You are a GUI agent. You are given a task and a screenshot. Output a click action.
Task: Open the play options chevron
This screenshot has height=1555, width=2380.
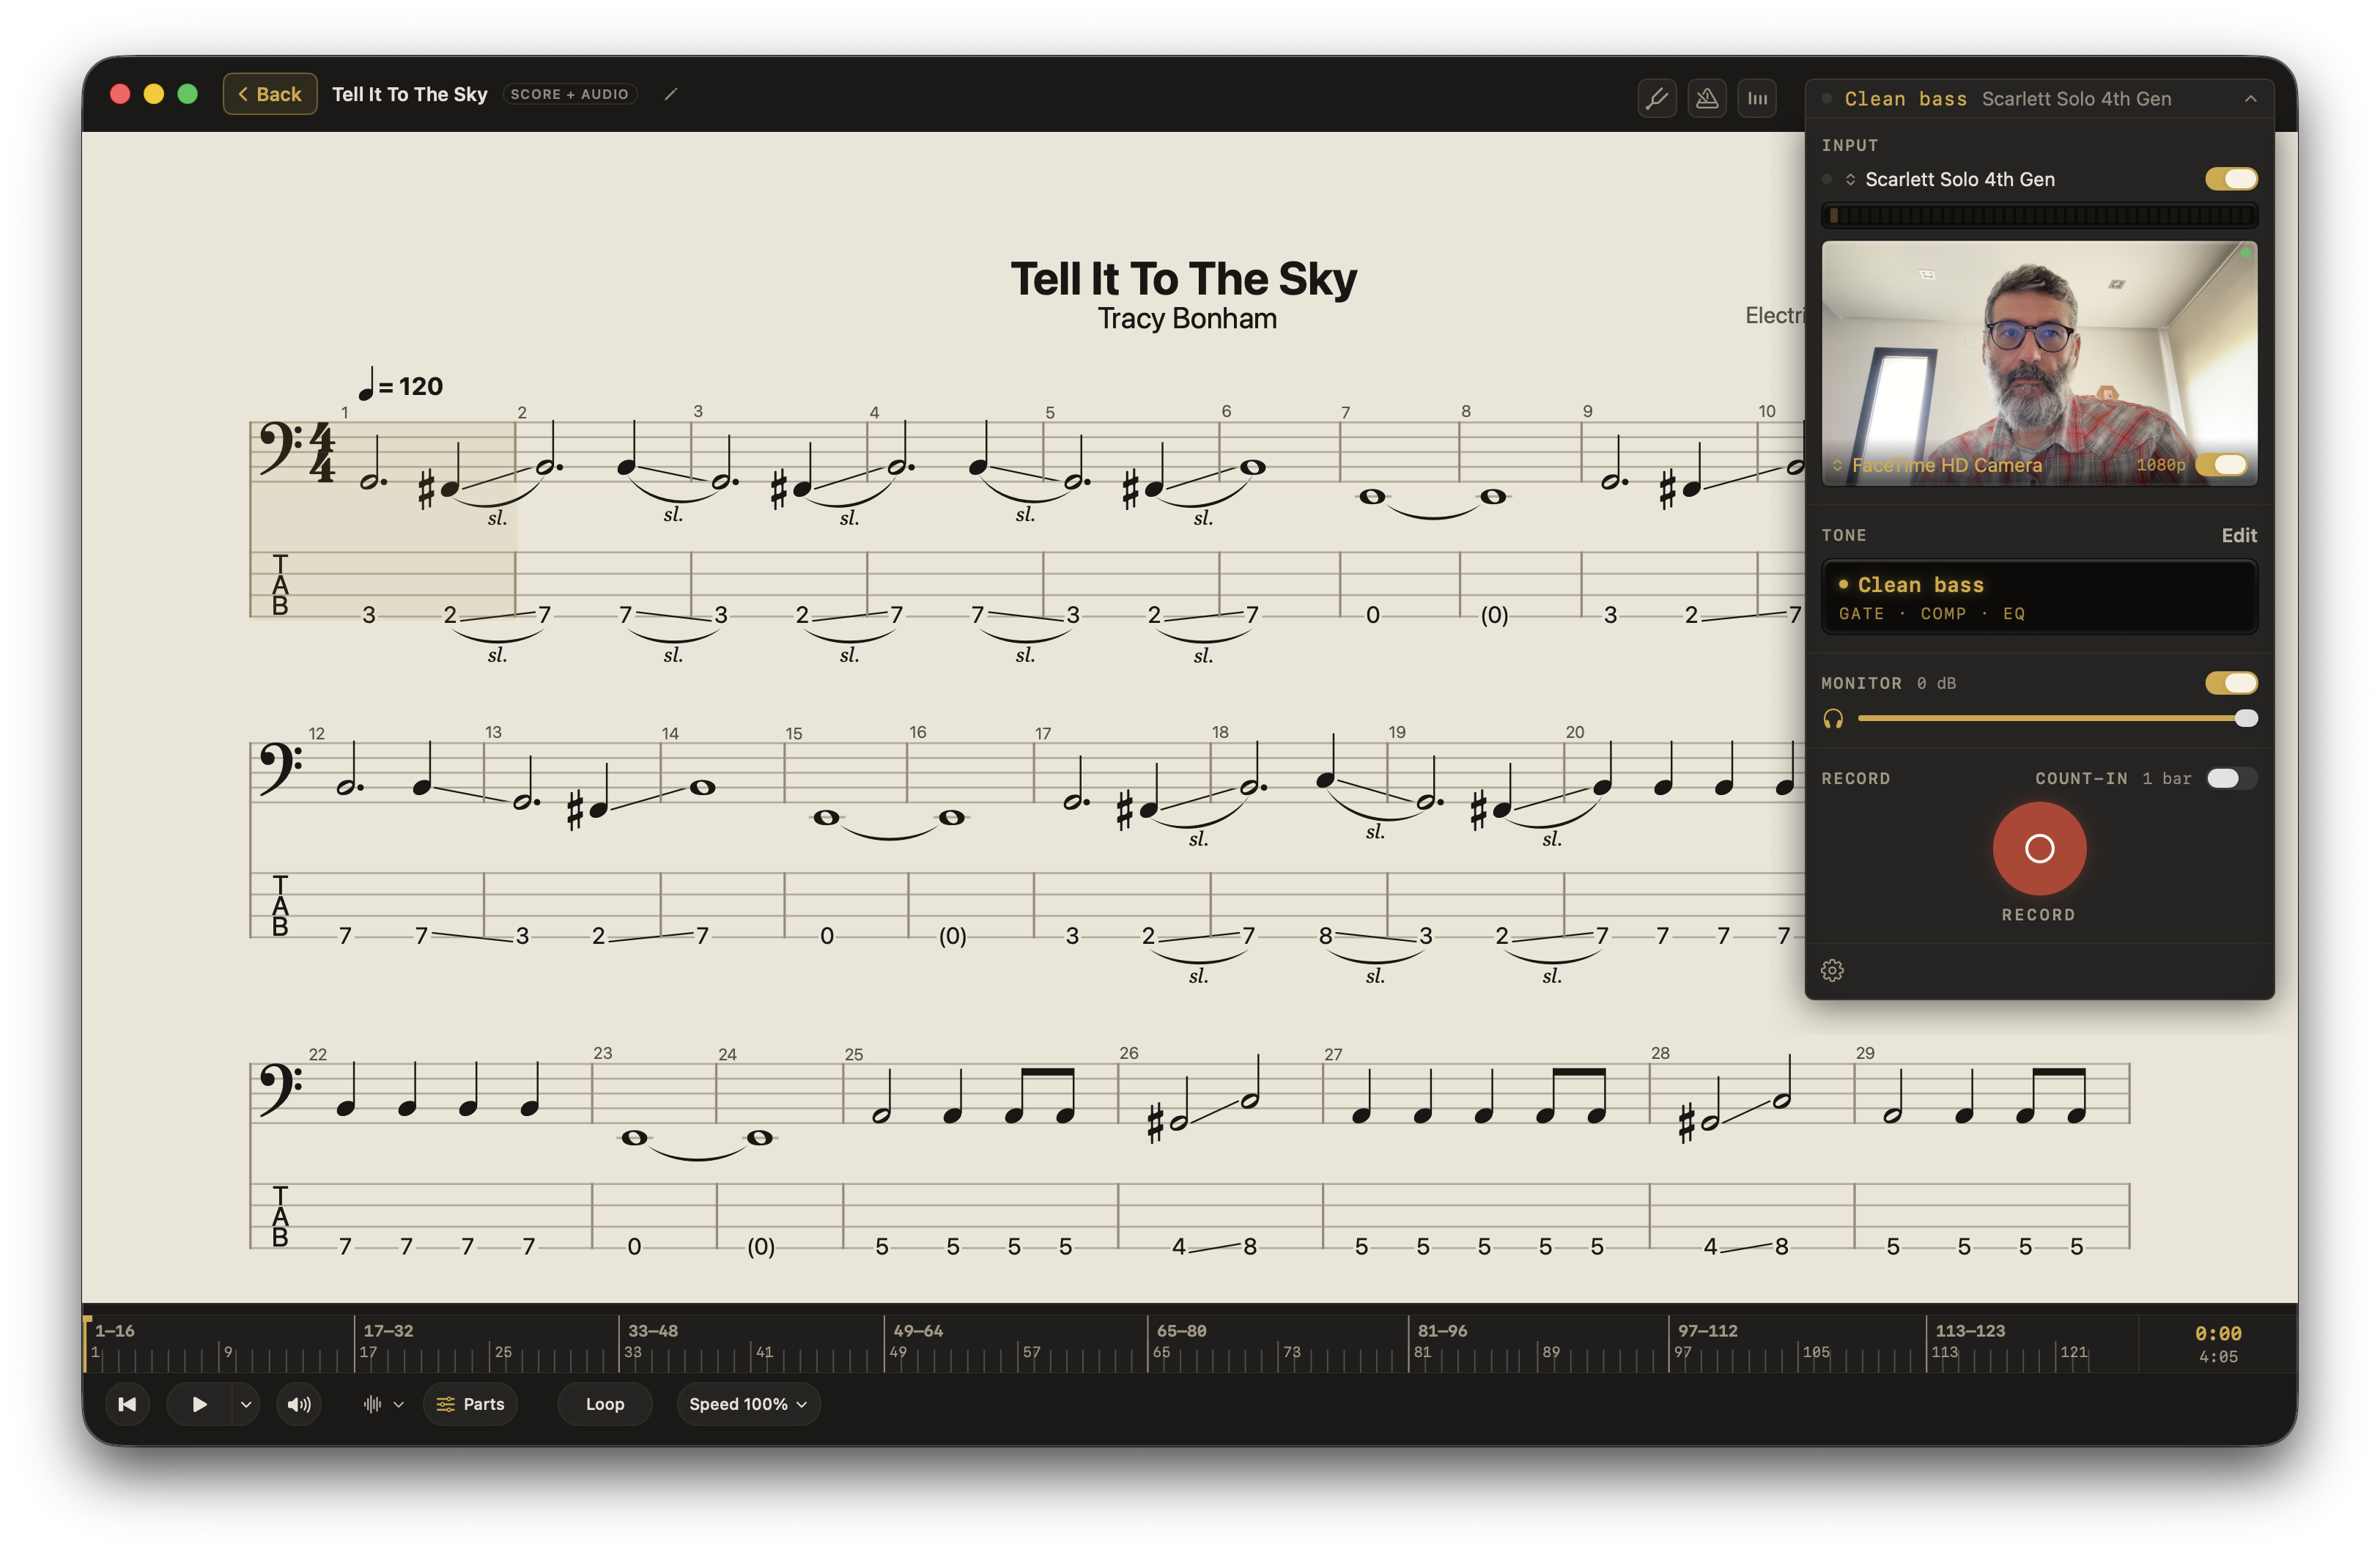coord(245,1404)
